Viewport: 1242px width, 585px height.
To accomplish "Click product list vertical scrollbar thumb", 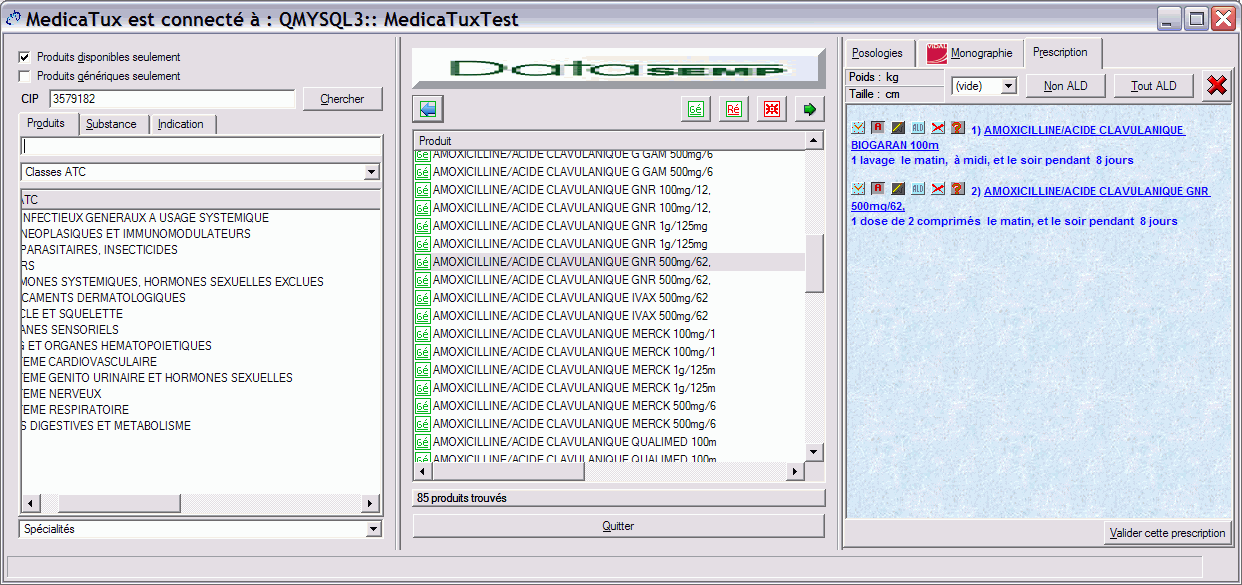I will pyautogui.click(x=814, y=264).
